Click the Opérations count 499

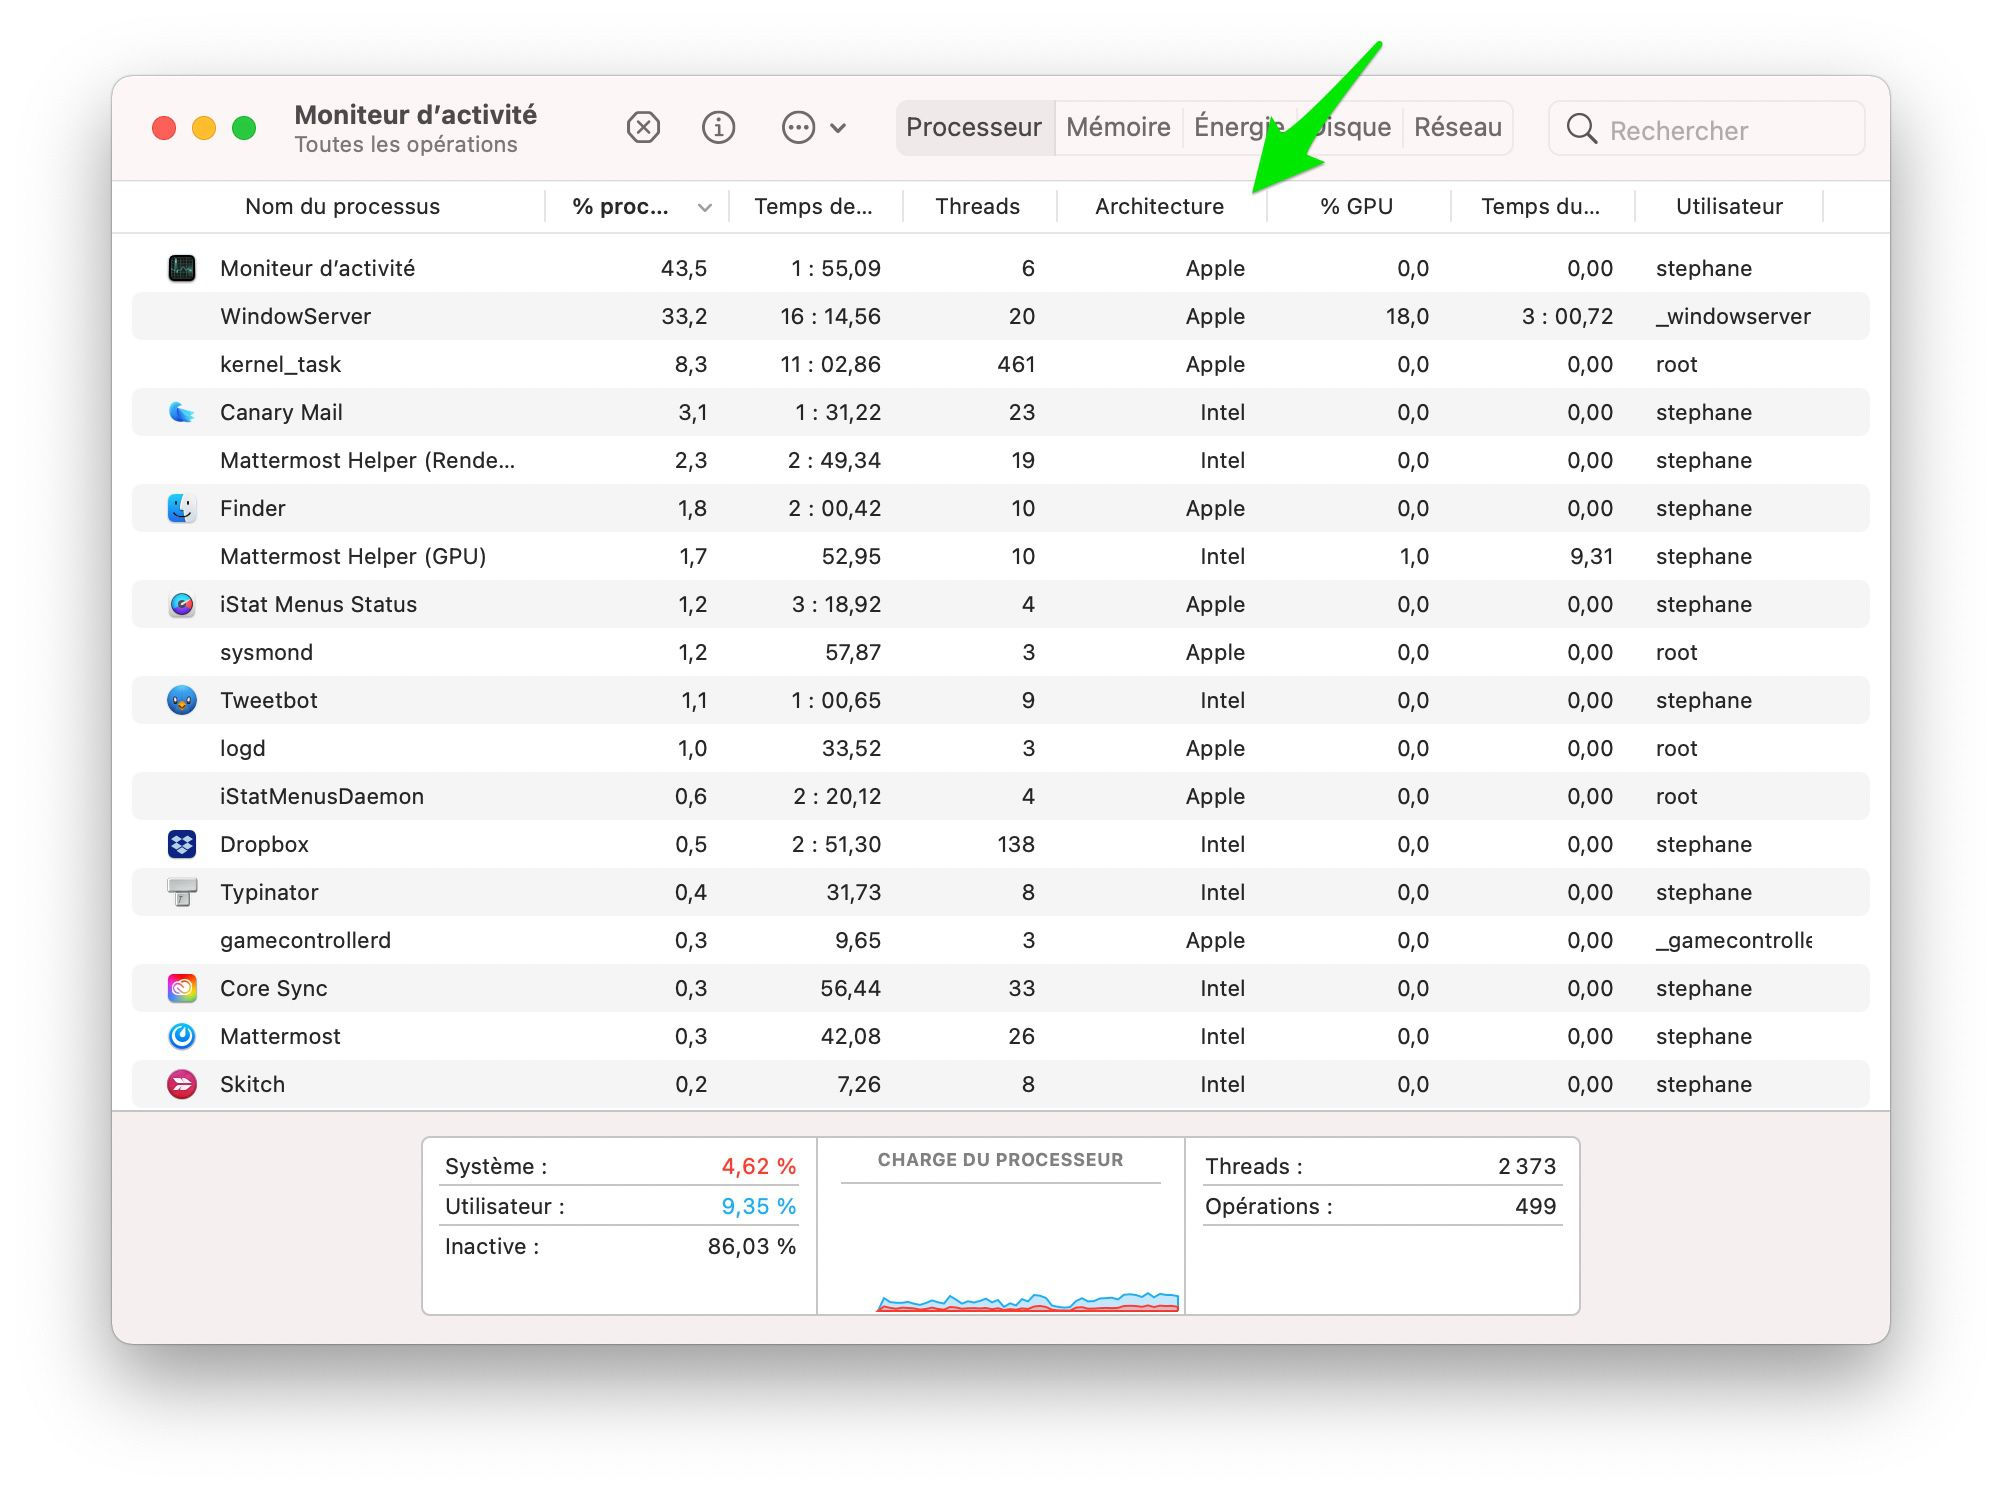[x=1535, y=1206]
